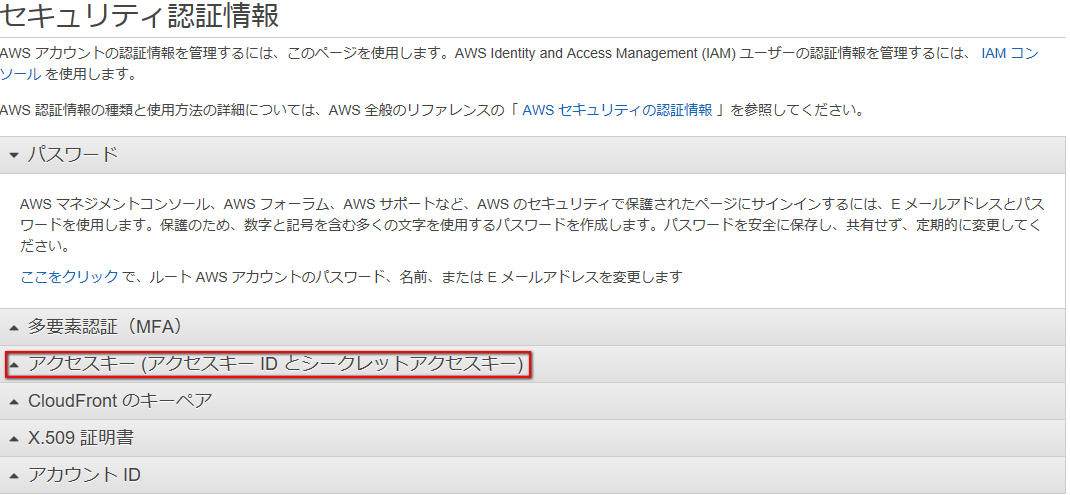The height and width of the screenshot is (495, 1070).
Task: Show the アカウント ID section
Action: [84, 476]
